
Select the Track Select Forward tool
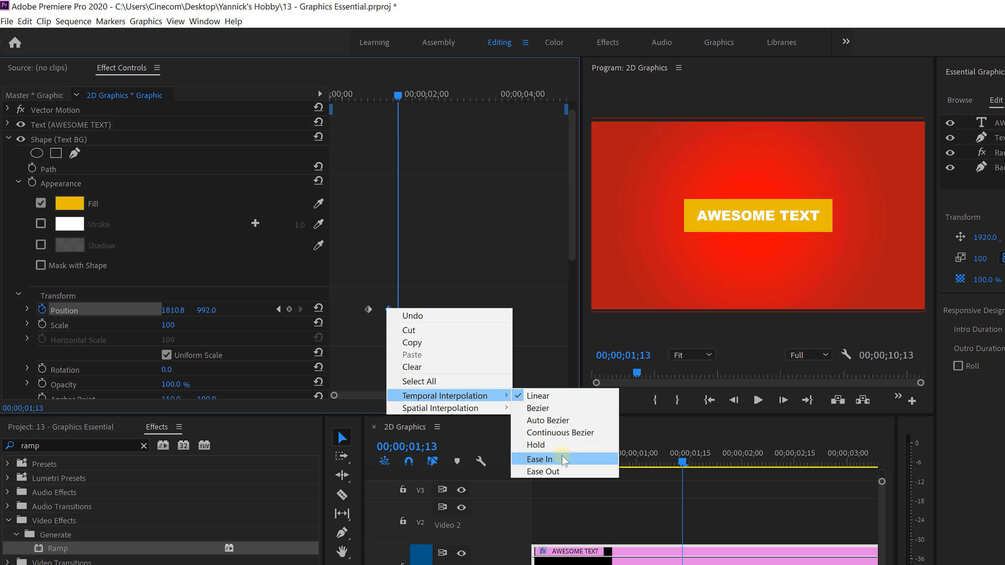click(342, 456)
